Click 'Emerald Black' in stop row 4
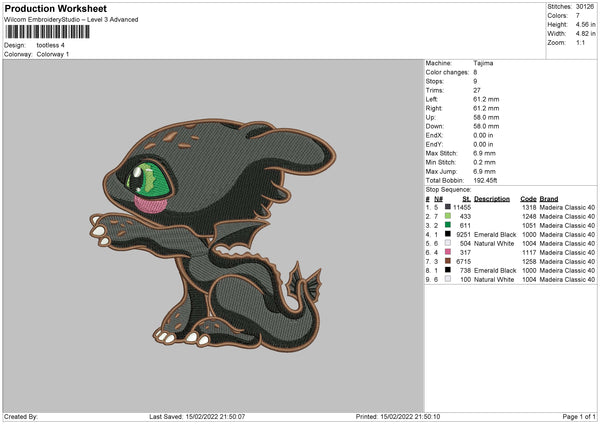Screen dimensions: 600x424 tap(495, 234)
